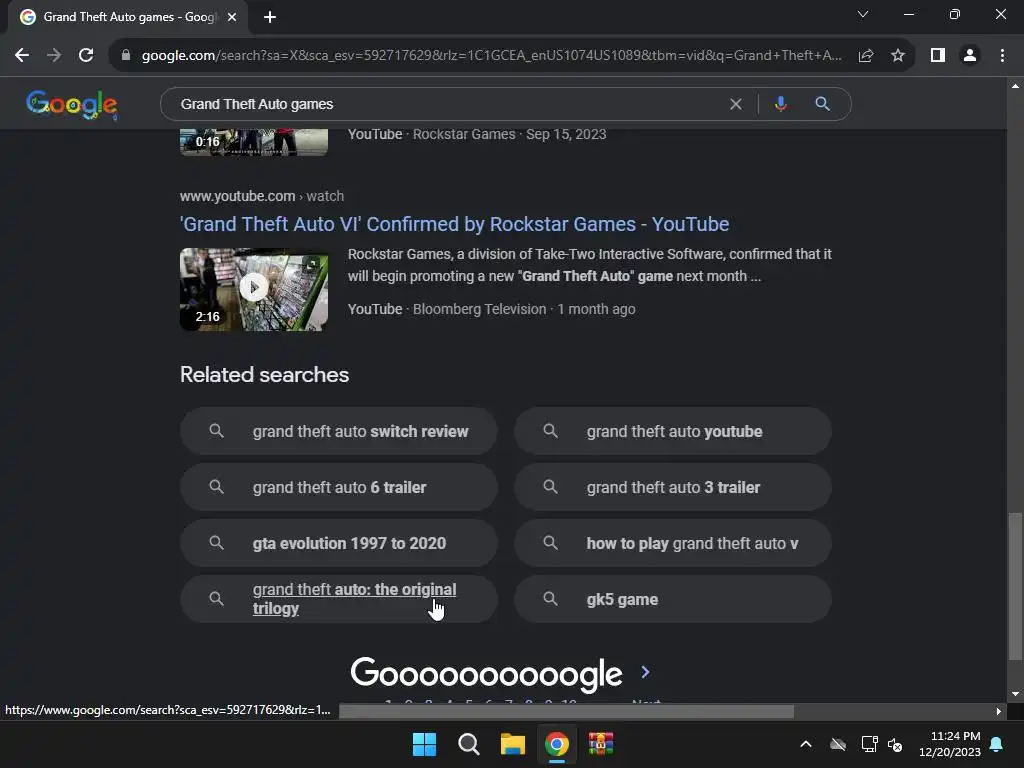This screenshot has height=768, width=1024.
Task: Open Chrome side panel icon
Action: 938,56
